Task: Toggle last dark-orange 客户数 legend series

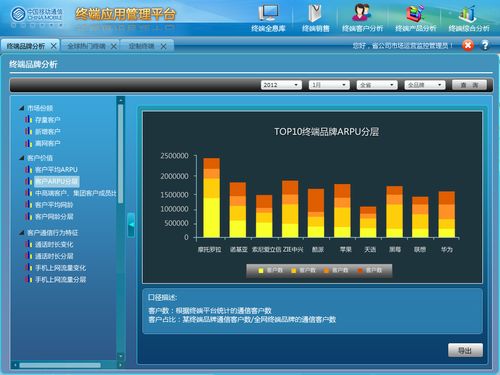Action: pyautogui.click(x=370, y=270)
